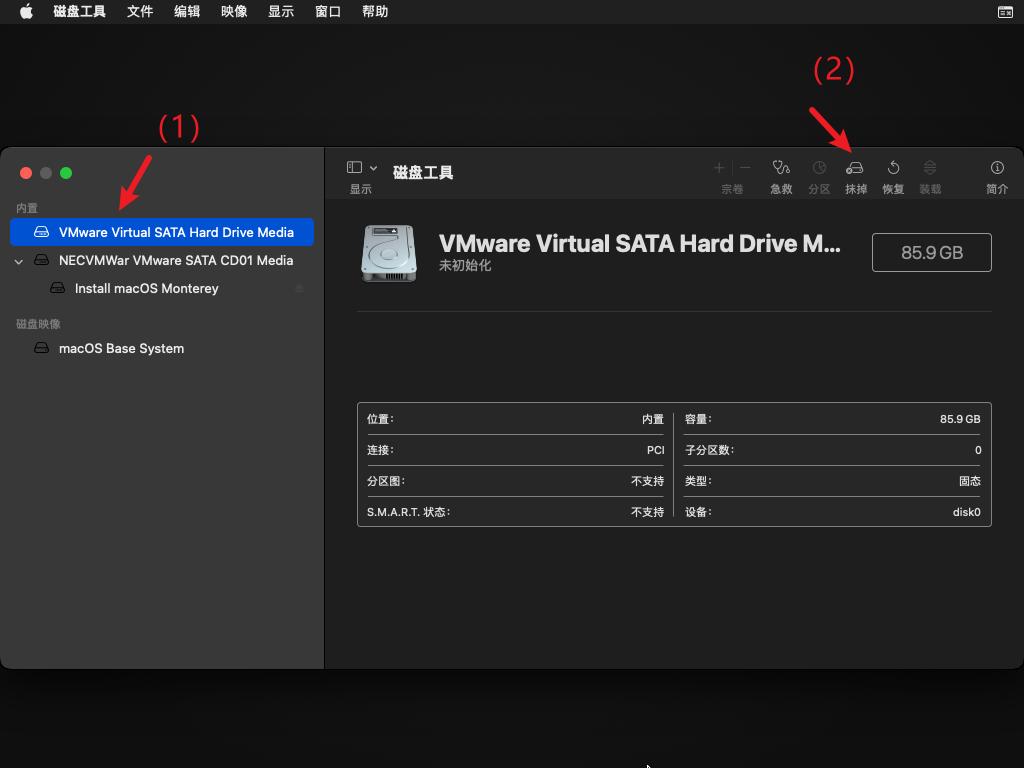Click the eject icon beside Install macOS Monterey
The image size is (1024, 768).
[299, 288]
